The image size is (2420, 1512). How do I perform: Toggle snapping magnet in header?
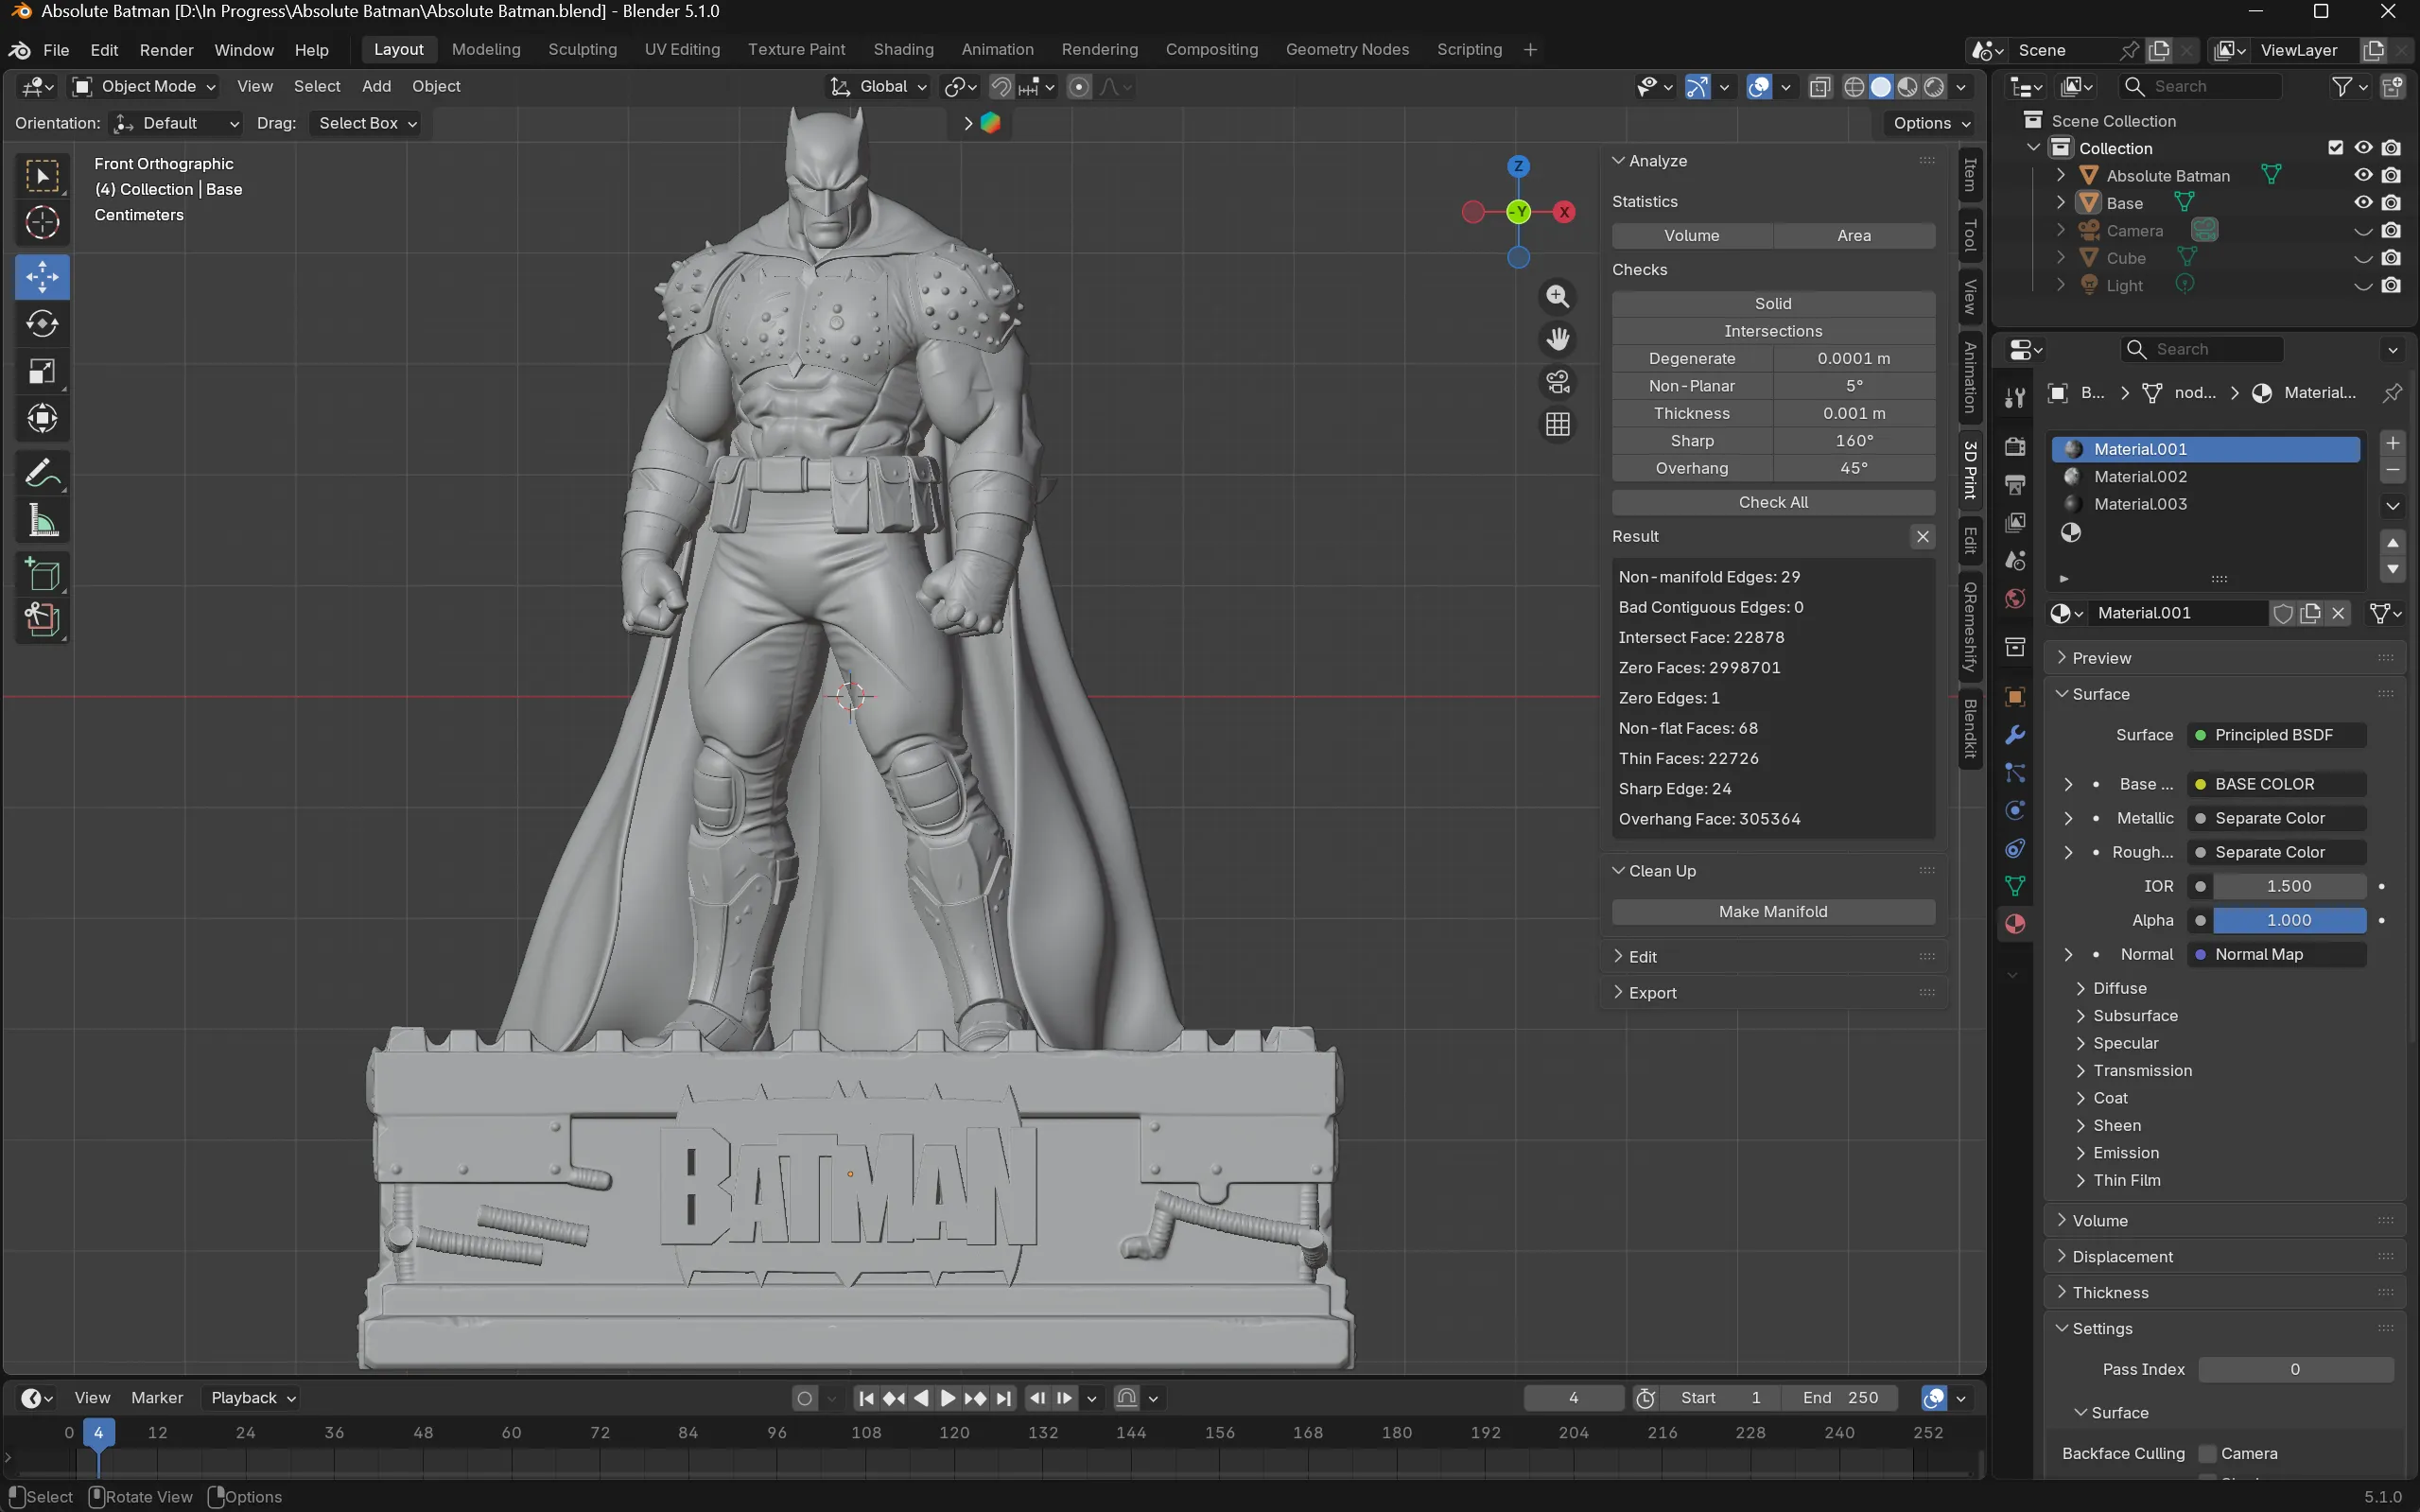tap(1001, 87)
